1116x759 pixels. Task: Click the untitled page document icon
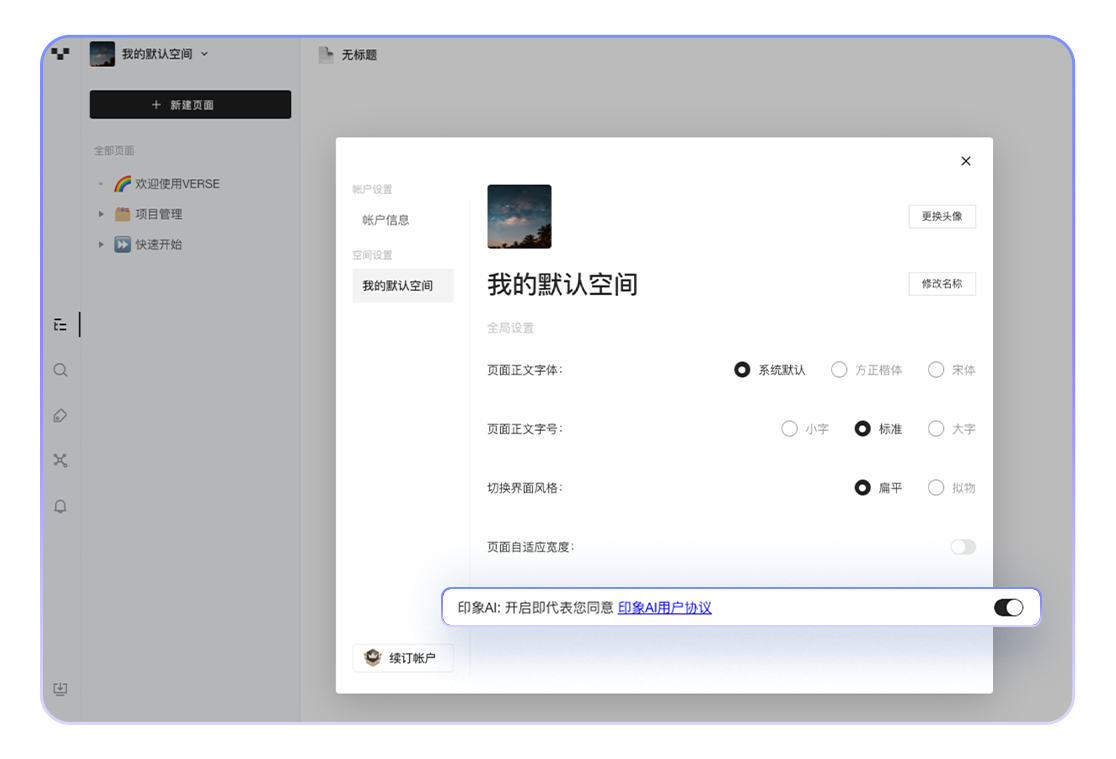[x=326, y=55]
